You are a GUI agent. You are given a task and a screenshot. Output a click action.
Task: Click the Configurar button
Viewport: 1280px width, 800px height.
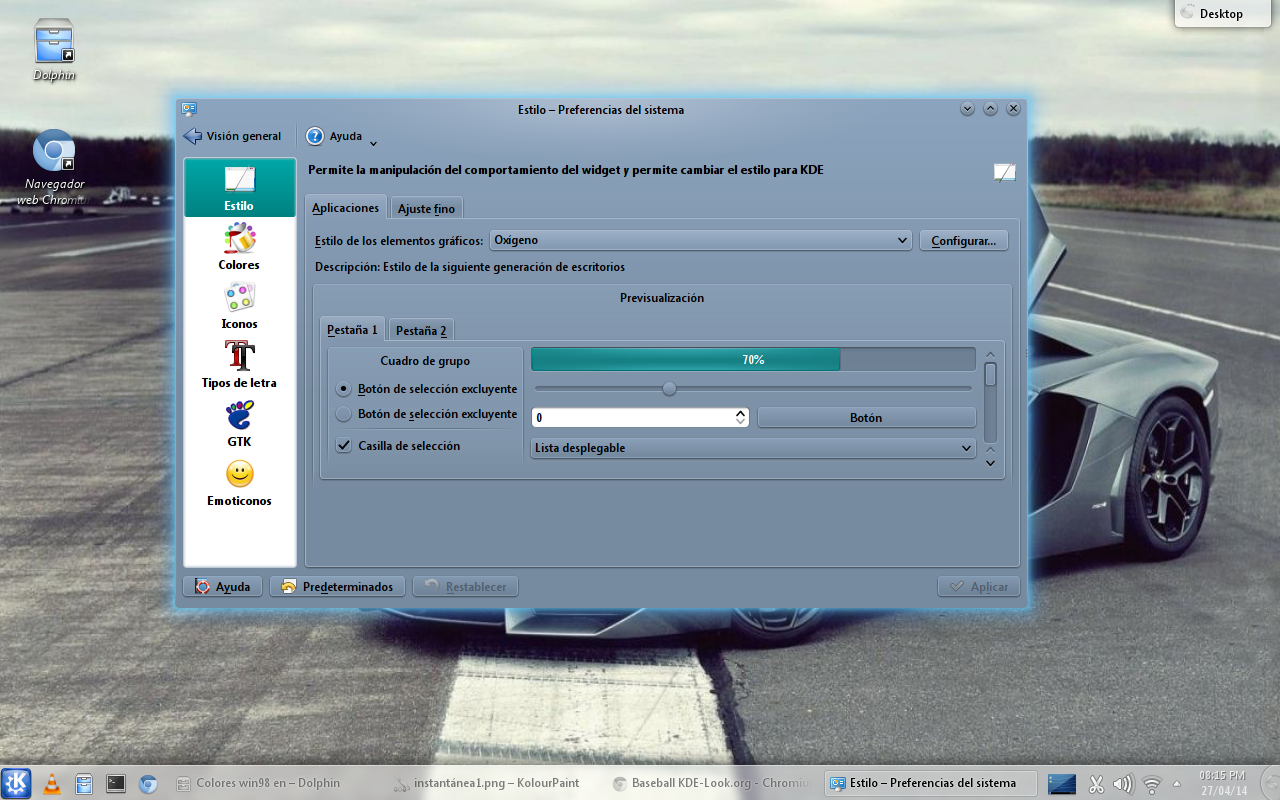coord(963,240)
